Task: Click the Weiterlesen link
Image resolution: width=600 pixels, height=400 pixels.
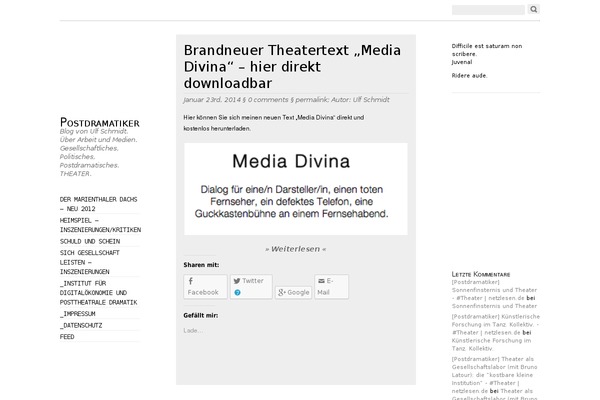Action: pyautogui.click(x=295, y=249)
